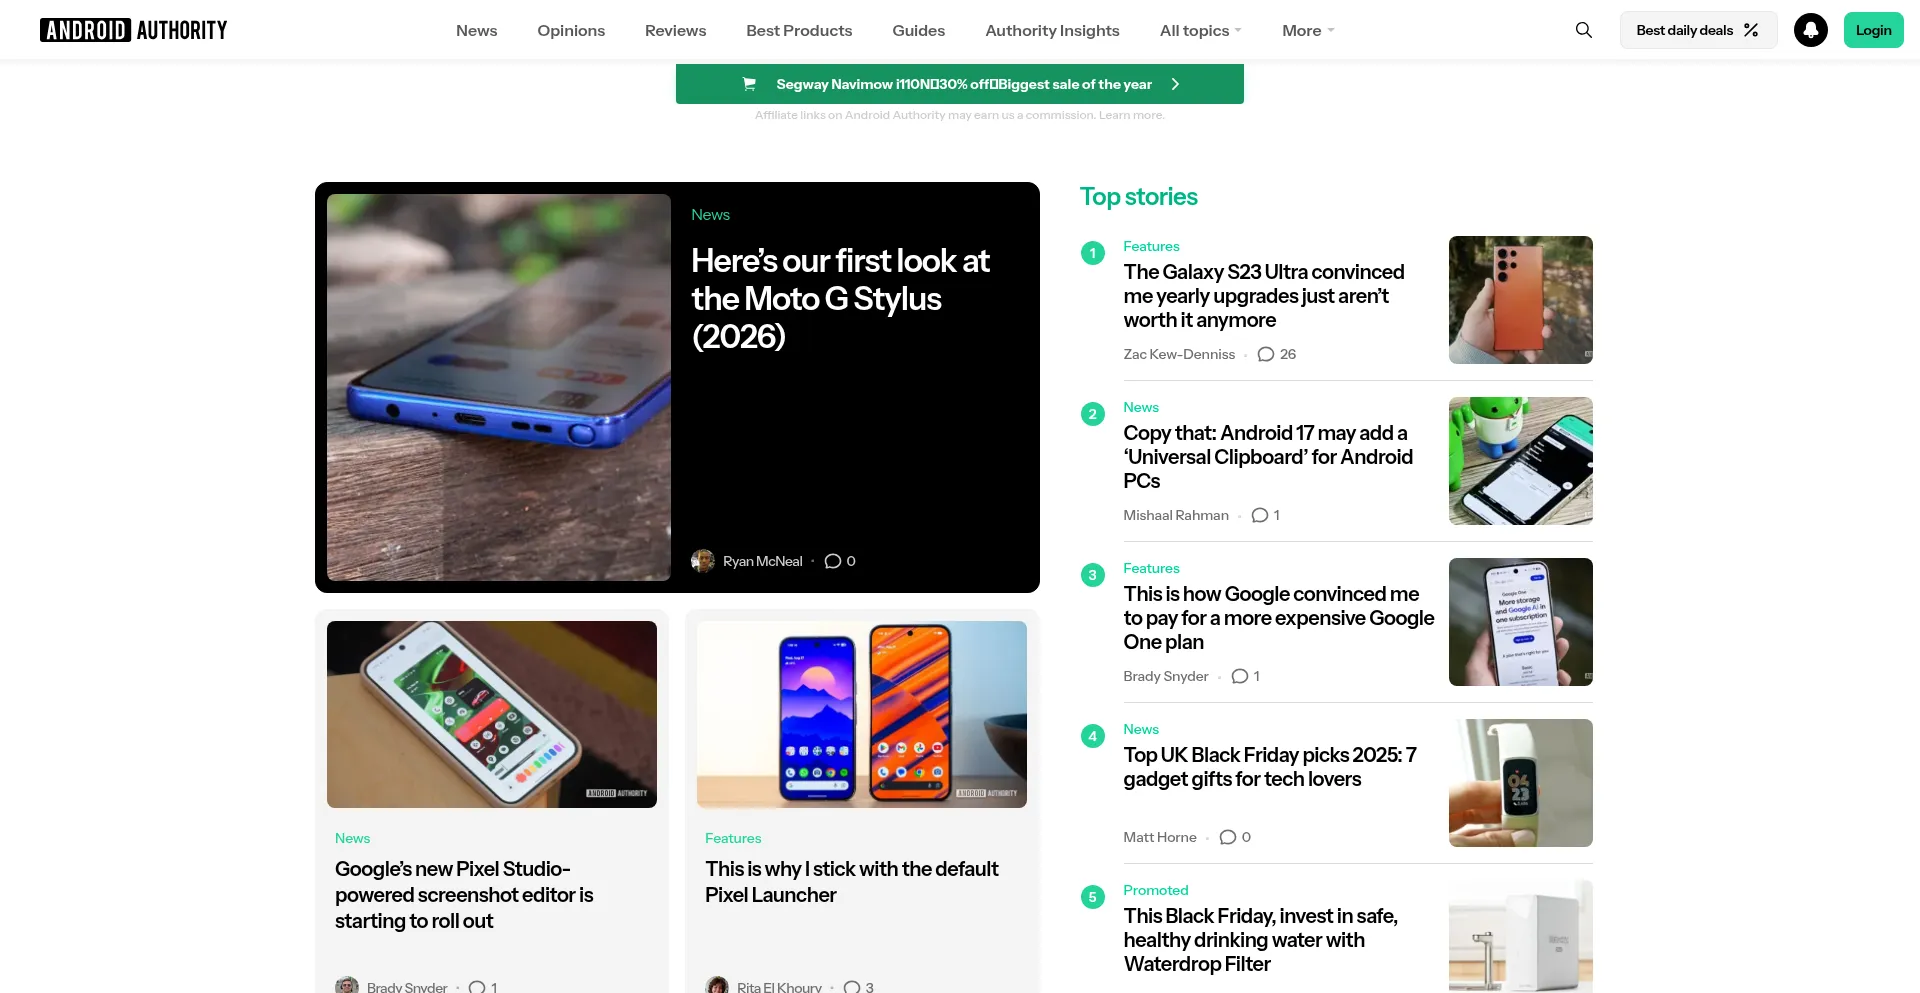The height and width of the screenshot is (993, 1920).
Task: Open Waterdrop Filter promoted story
Action: point(1261,940)
